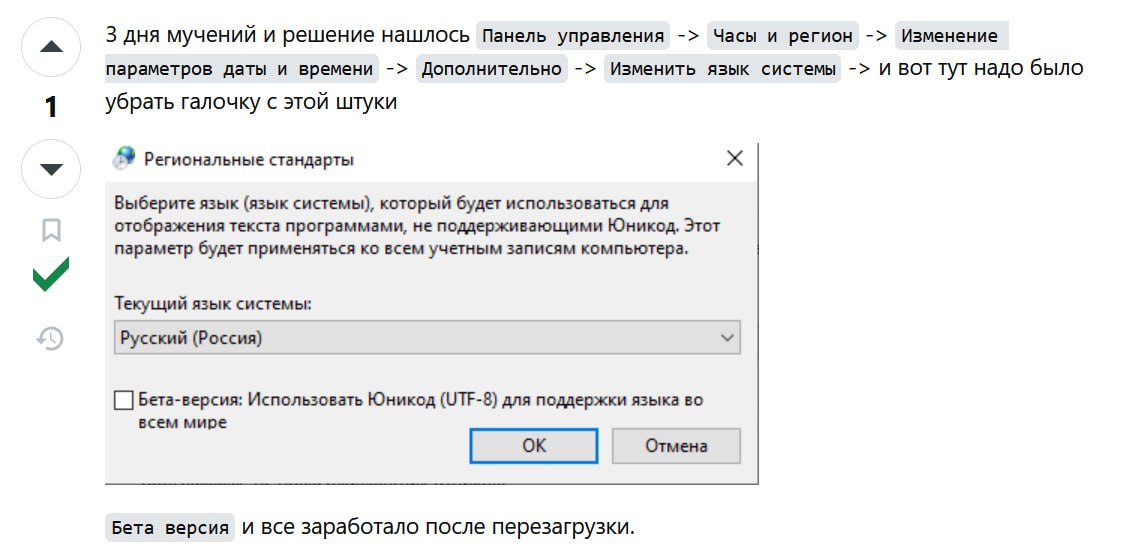
Task: Click the dropdown chevron for system language
Action: point(727,338)
